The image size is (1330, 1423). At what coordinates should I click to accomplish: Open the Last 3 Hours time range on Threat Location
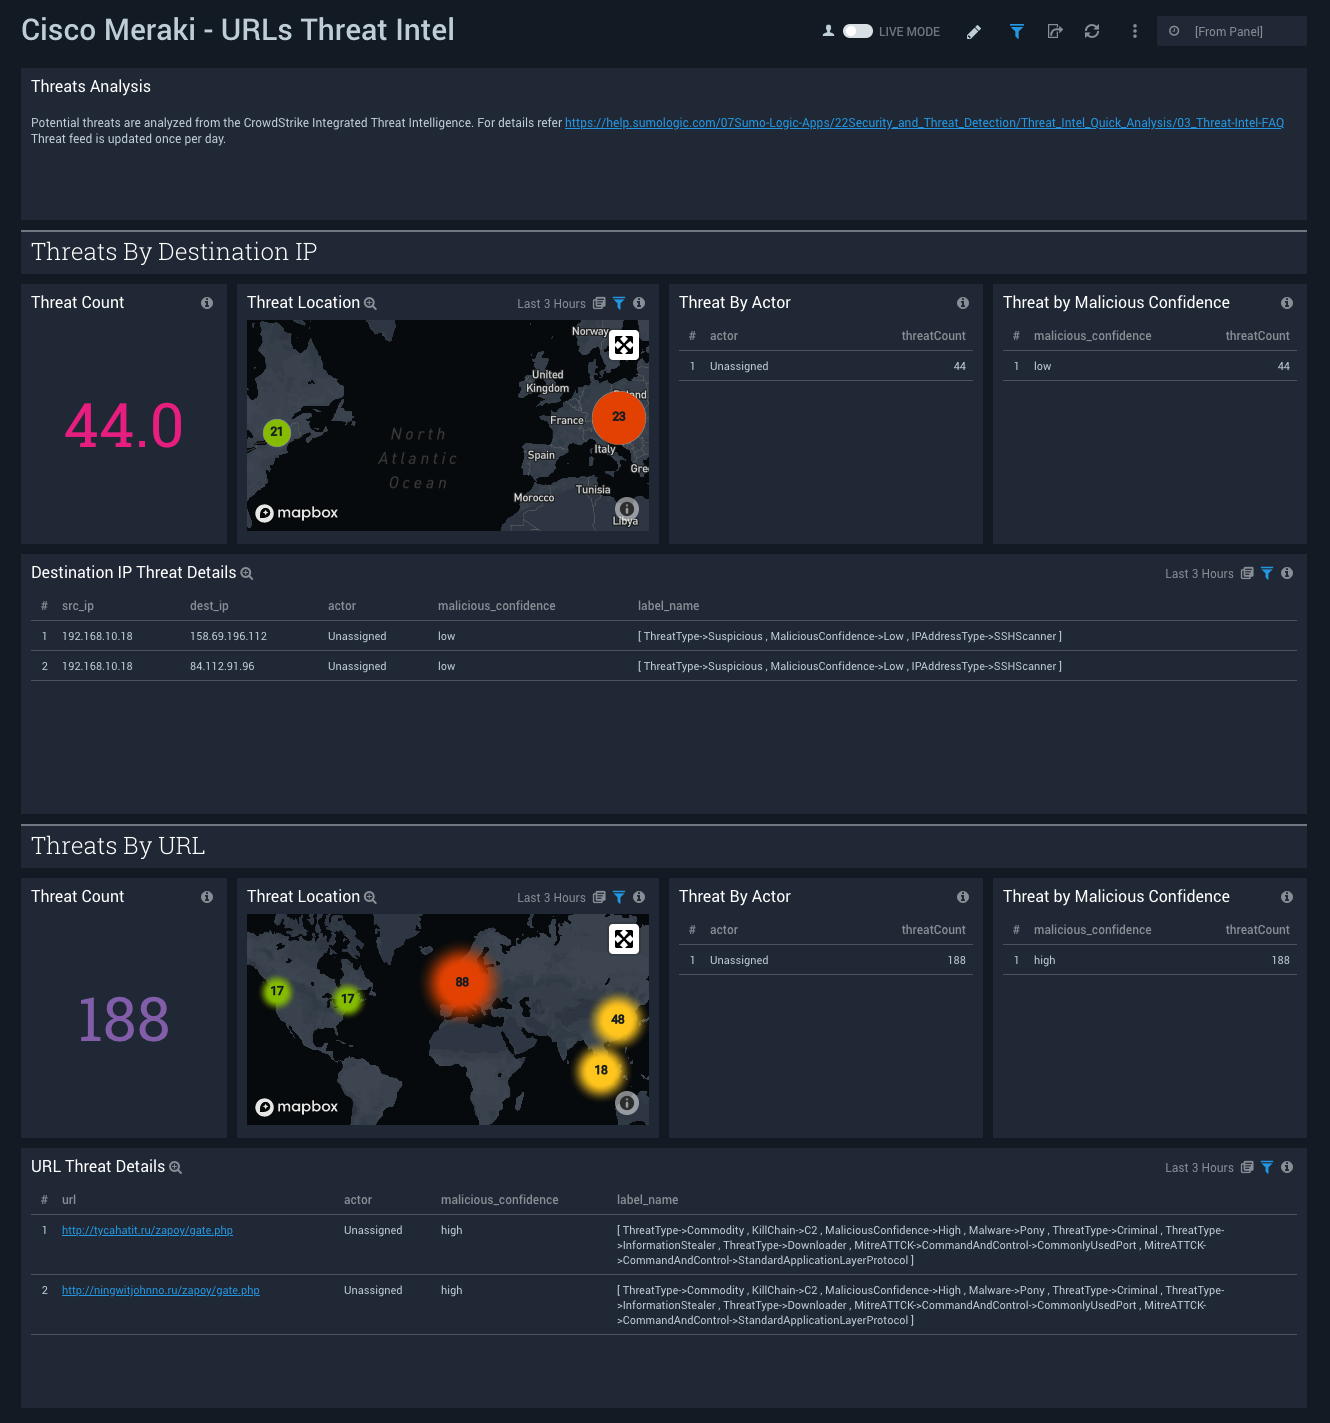tap(551, 303)
